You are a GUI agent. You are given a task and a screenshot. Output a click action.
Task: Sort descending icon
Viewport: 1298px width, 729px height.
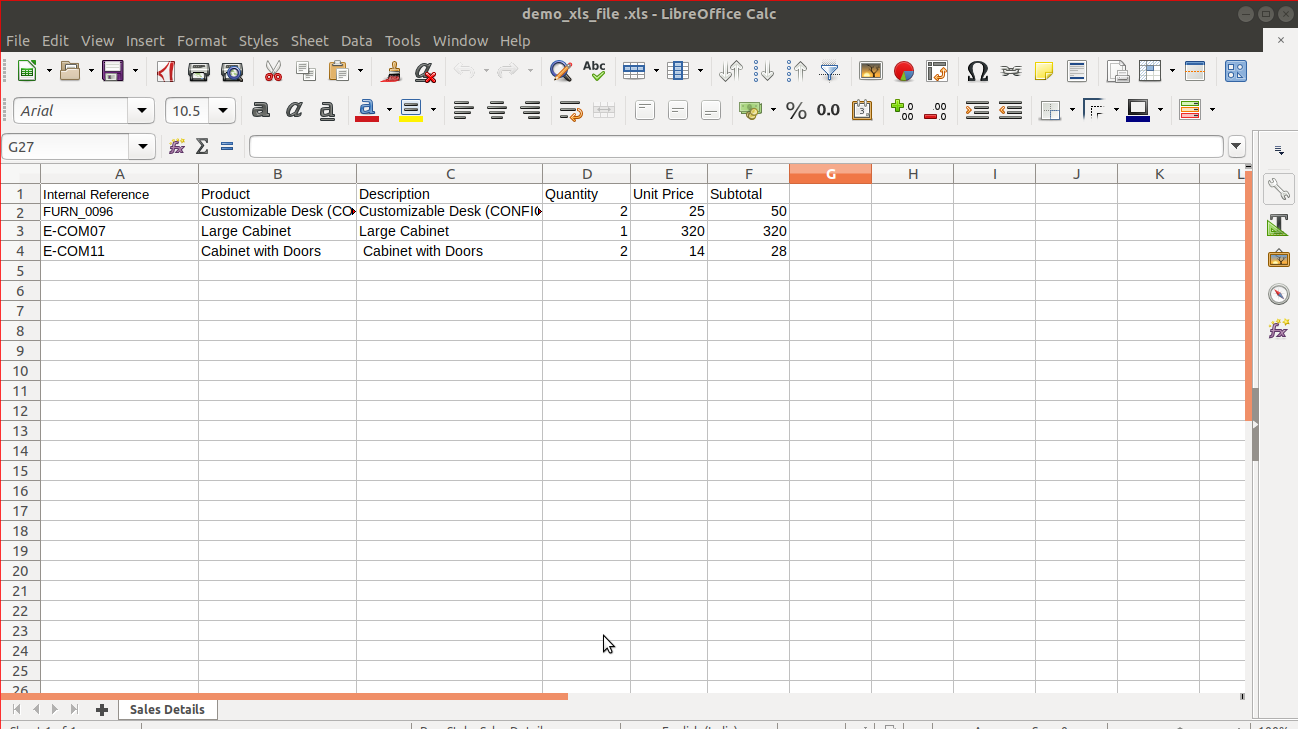(797, 71)
